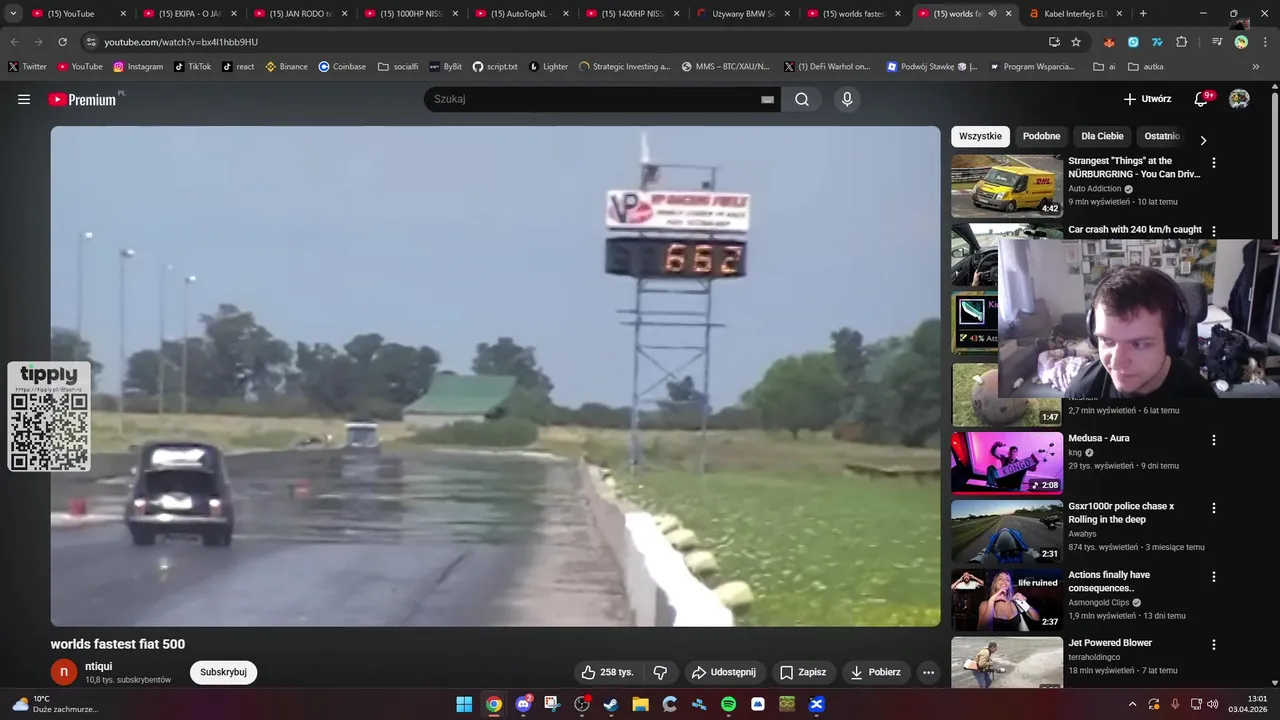Open the ntiqui channel name link
The image size is (1280, 720).
[98, 666]
